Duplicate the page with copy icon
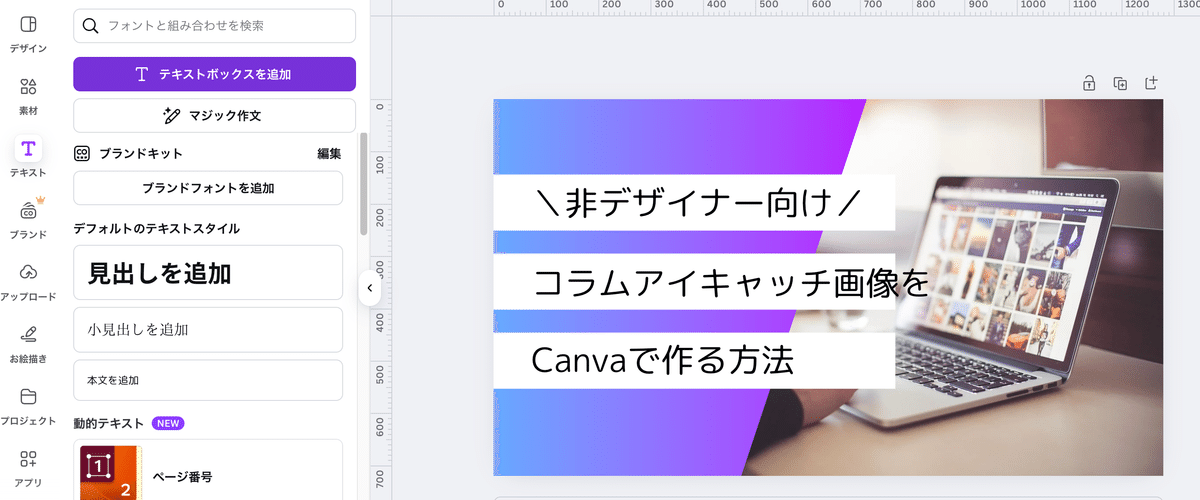 tap(1120, 83)
